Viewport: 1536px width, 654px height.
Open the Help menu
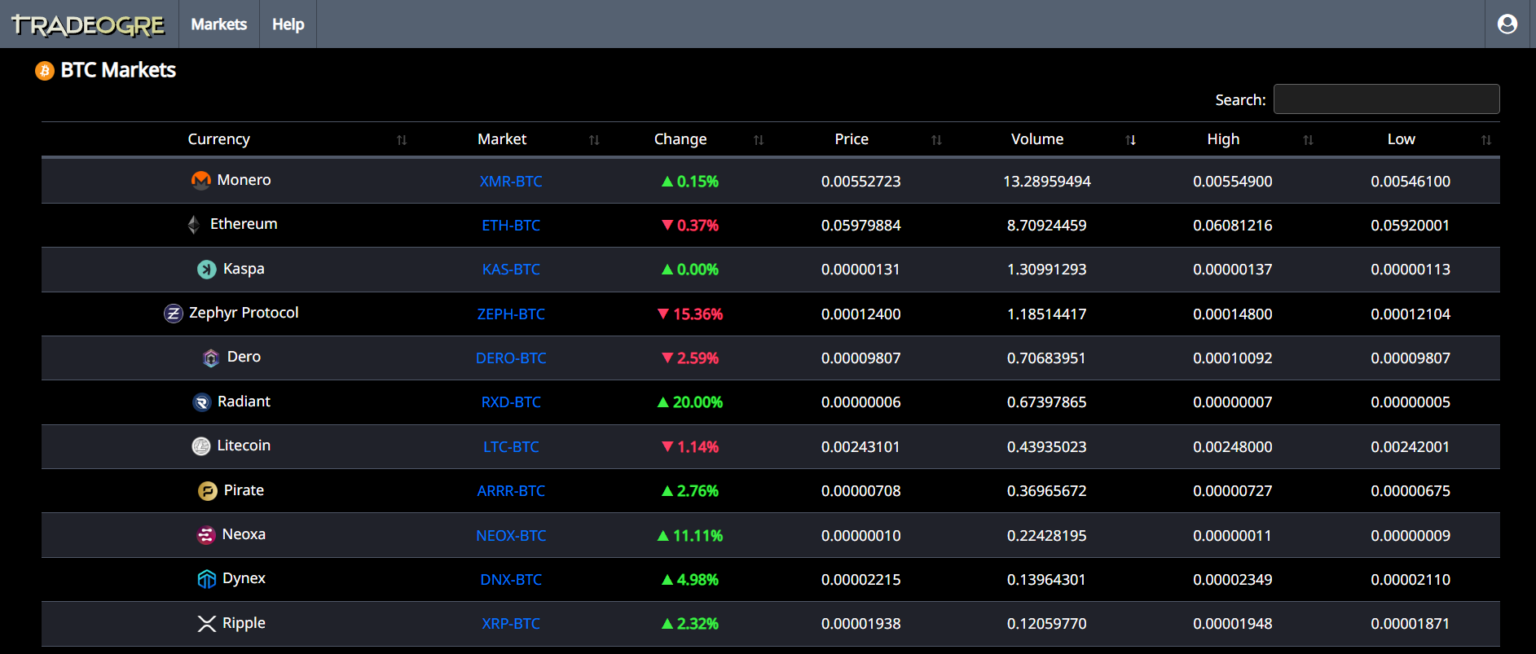[287, 24]
